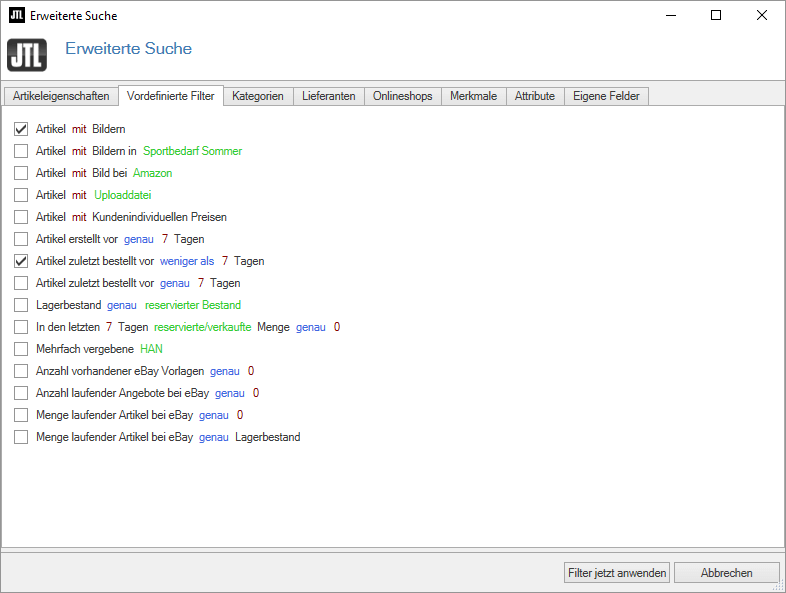Click the Abbrechen button
The height and width of the screenshot is (593, 786).
[x=726, y=573]
